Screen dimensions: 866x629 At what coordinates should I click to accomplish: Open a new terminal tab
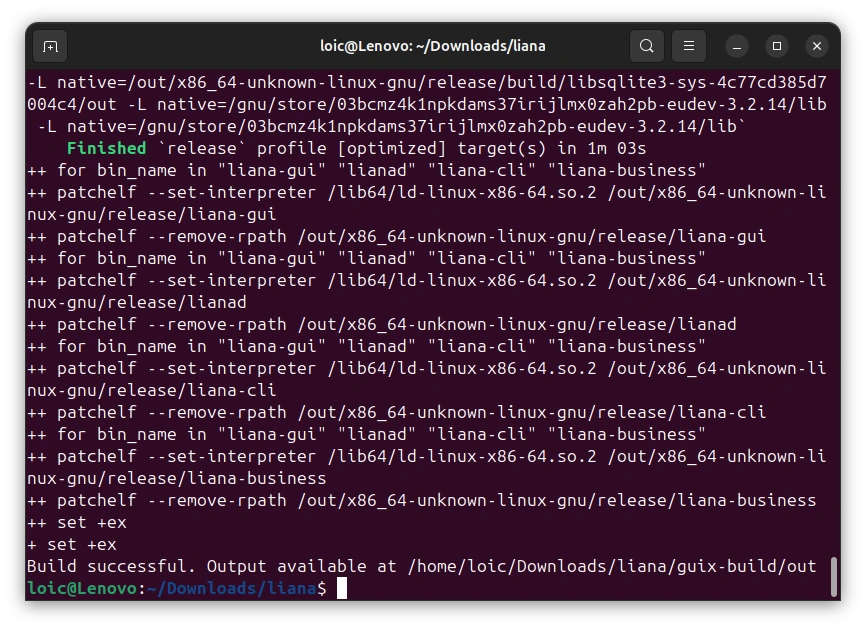50,46
